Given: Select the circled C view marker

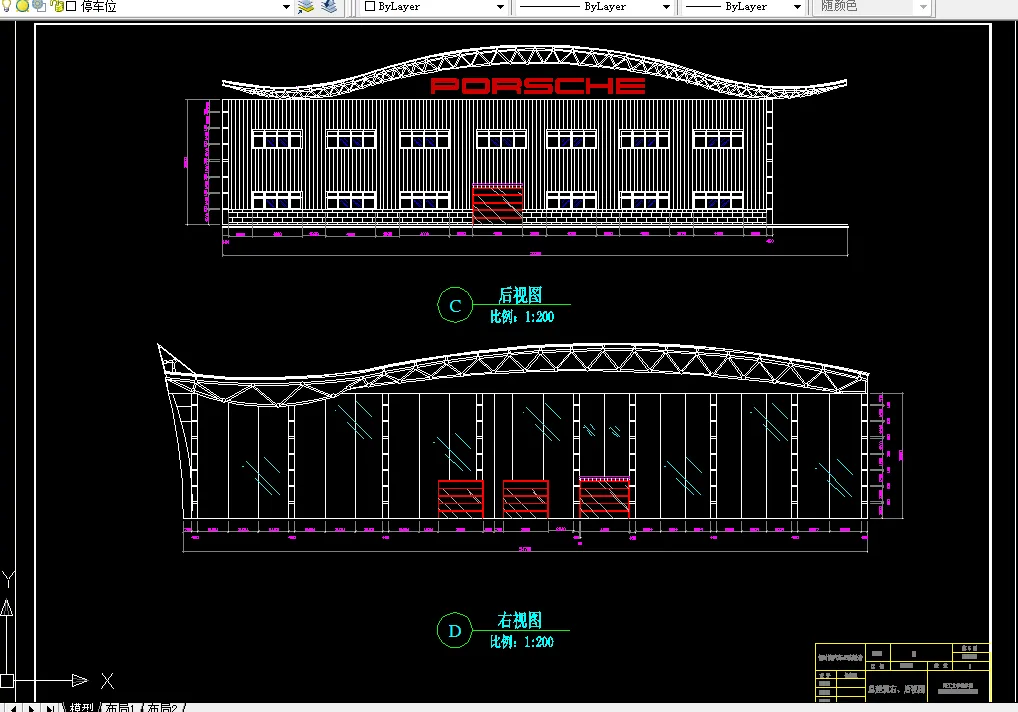Looking at the screenshot, I should click(455, 305).
